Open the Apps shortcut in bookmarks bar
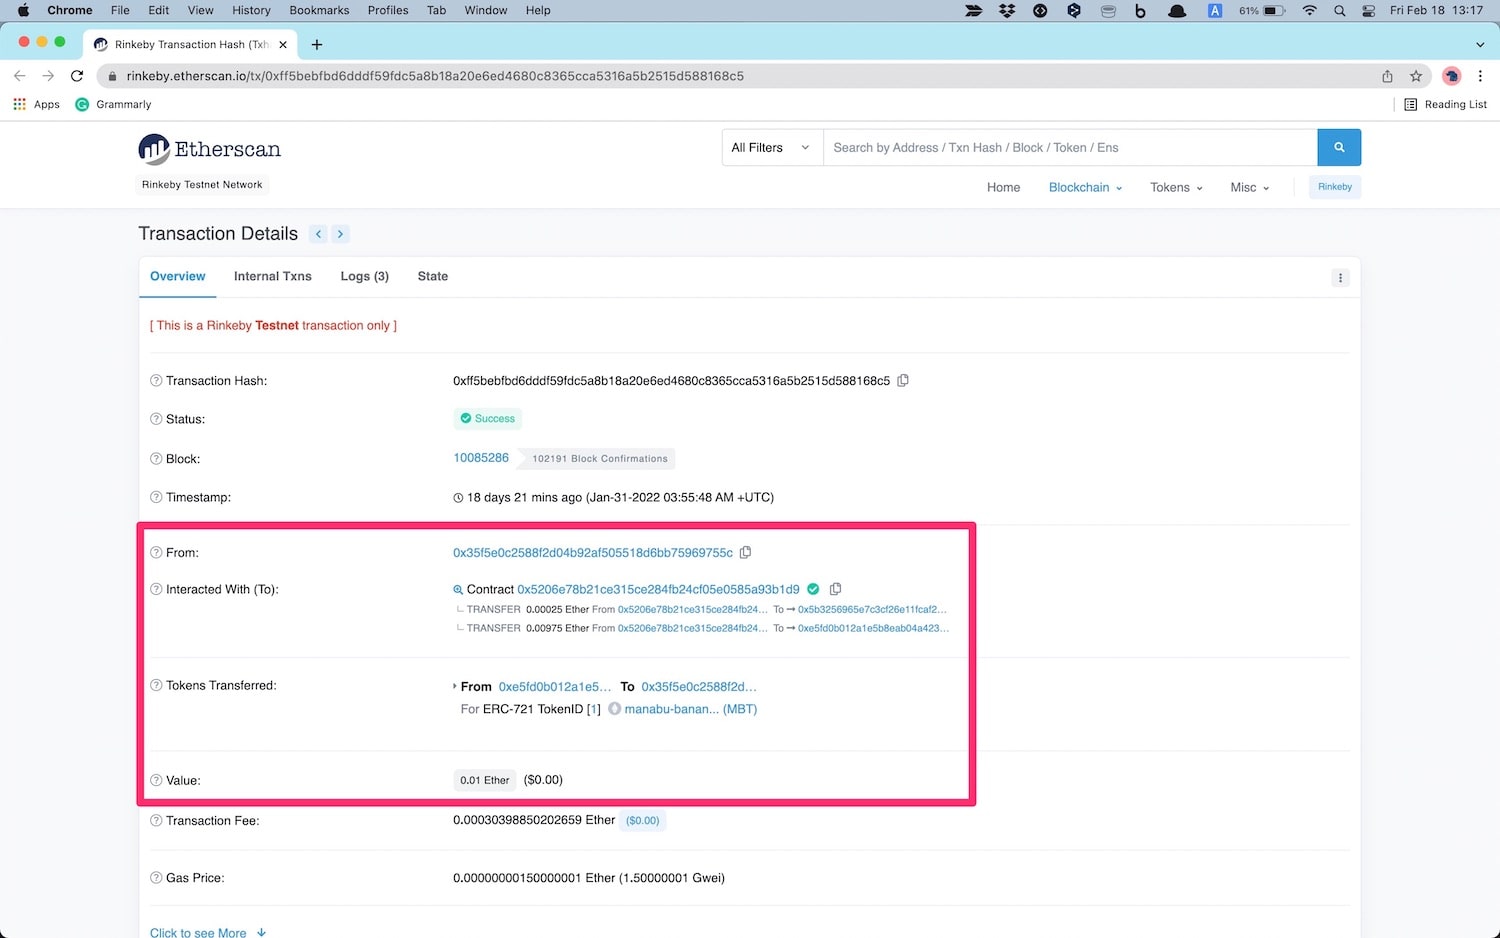 [36, 104]
